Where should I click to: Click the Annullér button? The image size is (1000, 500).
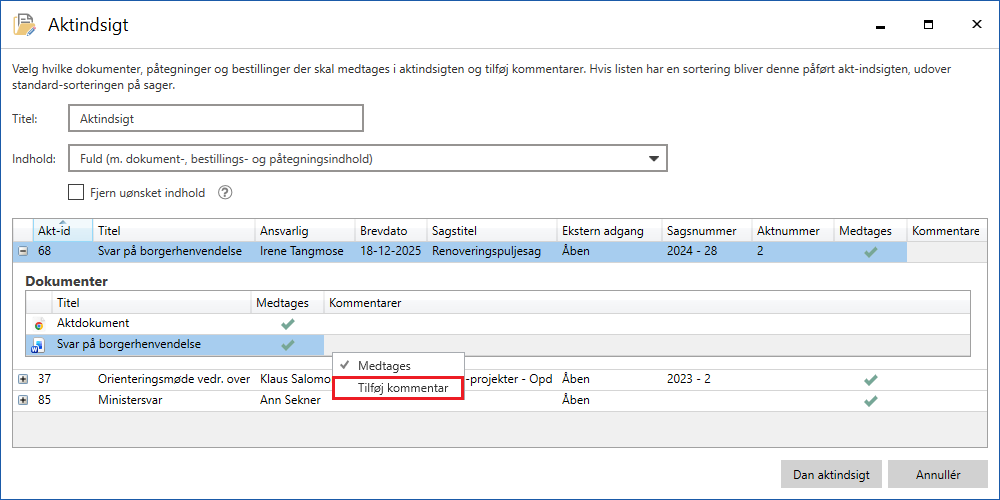937,475
